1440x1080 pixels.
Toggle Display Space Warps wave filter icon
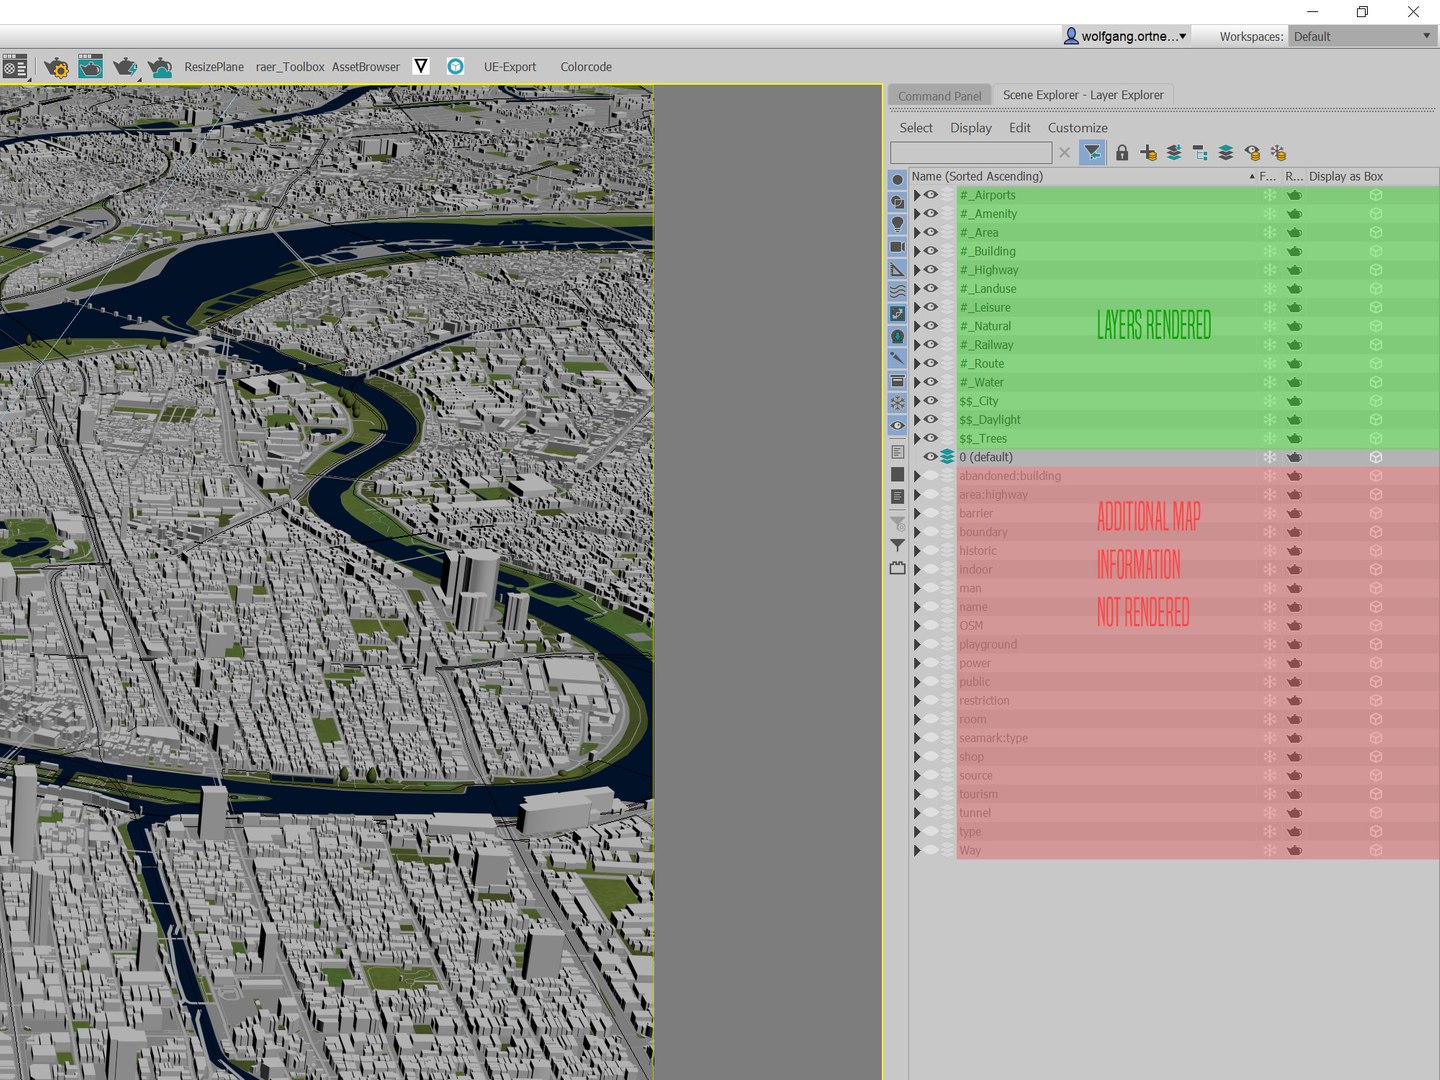pyautogui.click(x=897, y=291)
